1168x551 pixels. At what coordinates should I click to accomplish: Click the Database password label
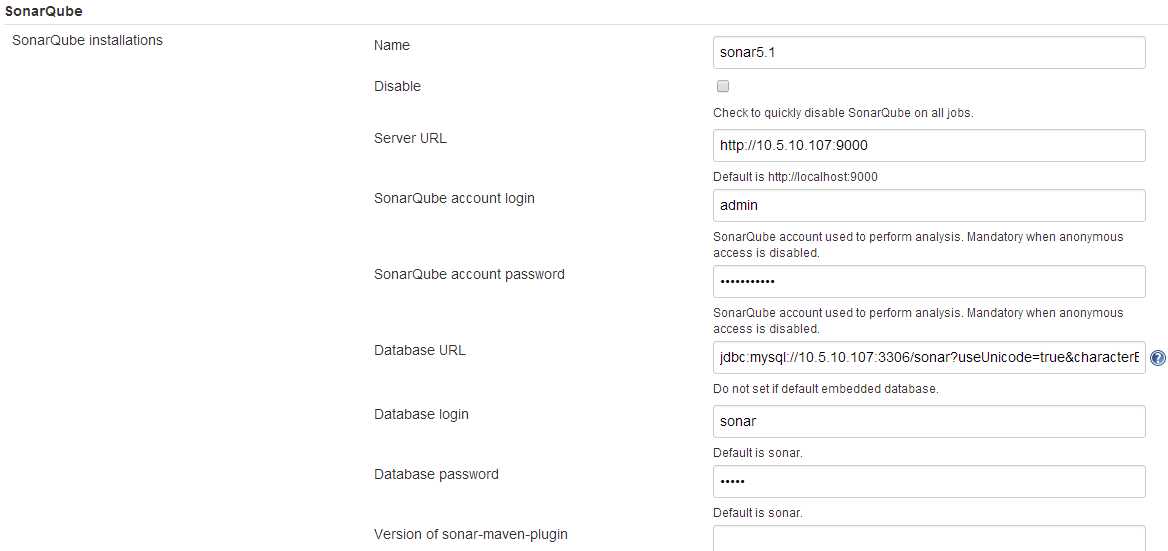coord(437,474)
